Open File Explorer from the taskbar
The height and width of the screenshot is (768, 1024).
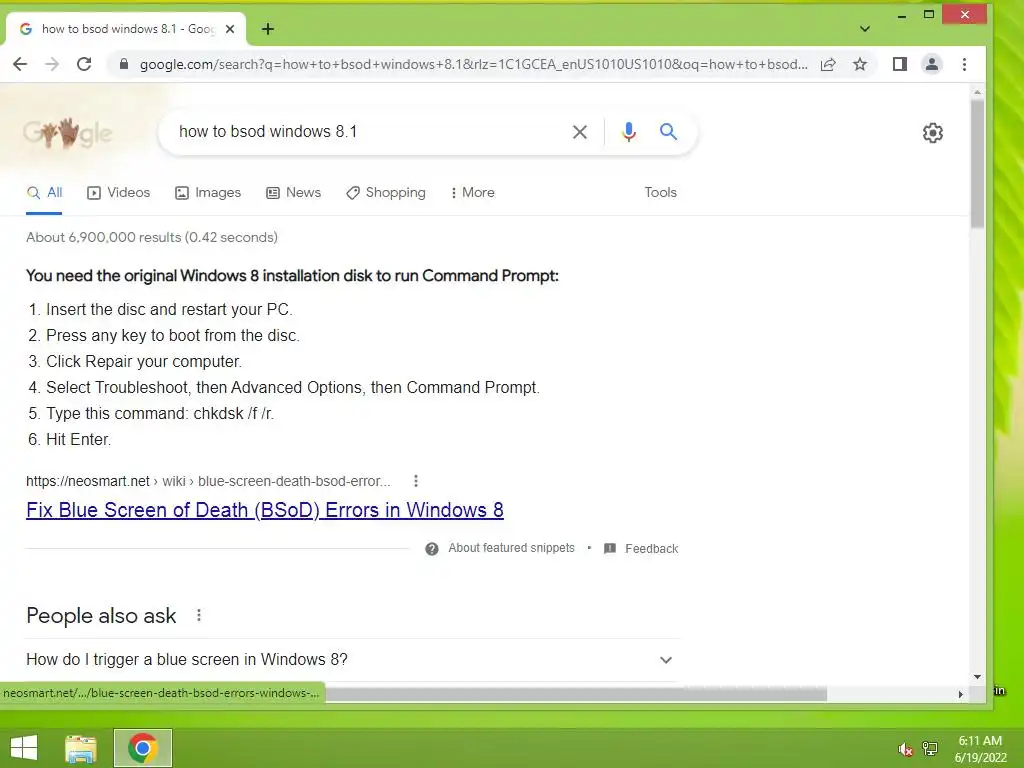click(x=81, y=748)
